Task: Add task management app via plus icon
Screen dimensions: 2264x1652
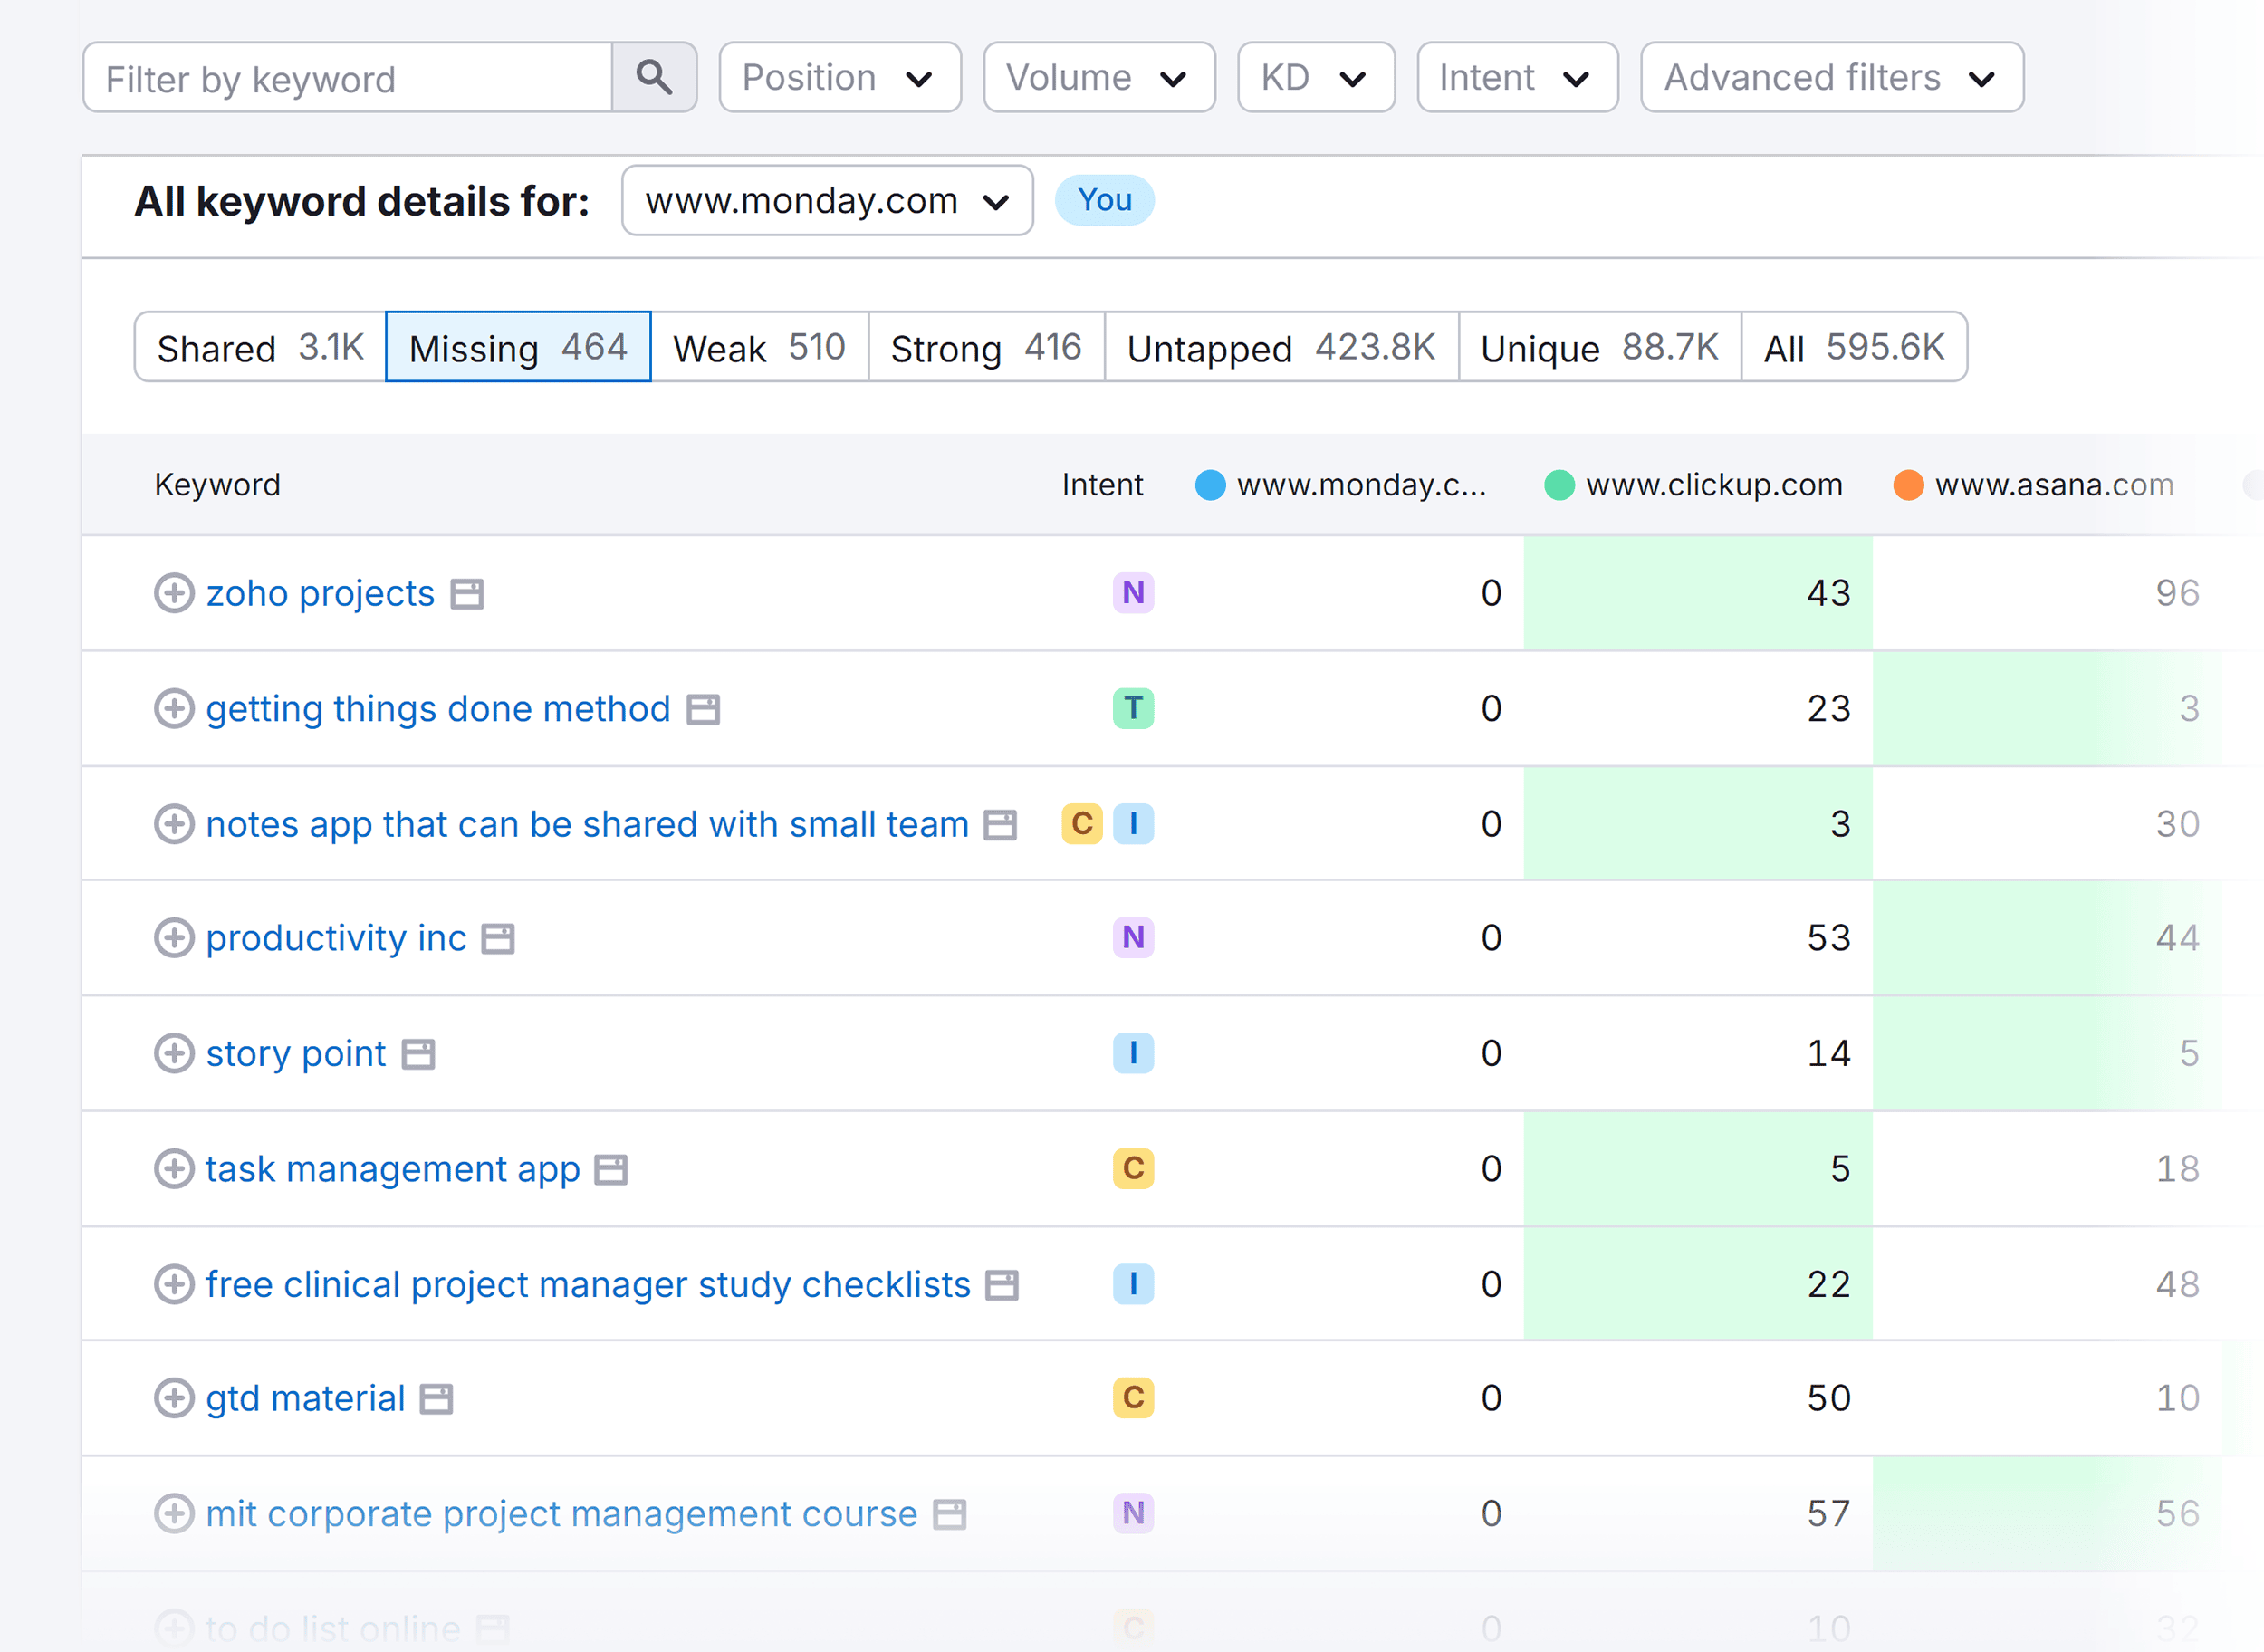Action: pyautogui.click(x=174, y=1168)
